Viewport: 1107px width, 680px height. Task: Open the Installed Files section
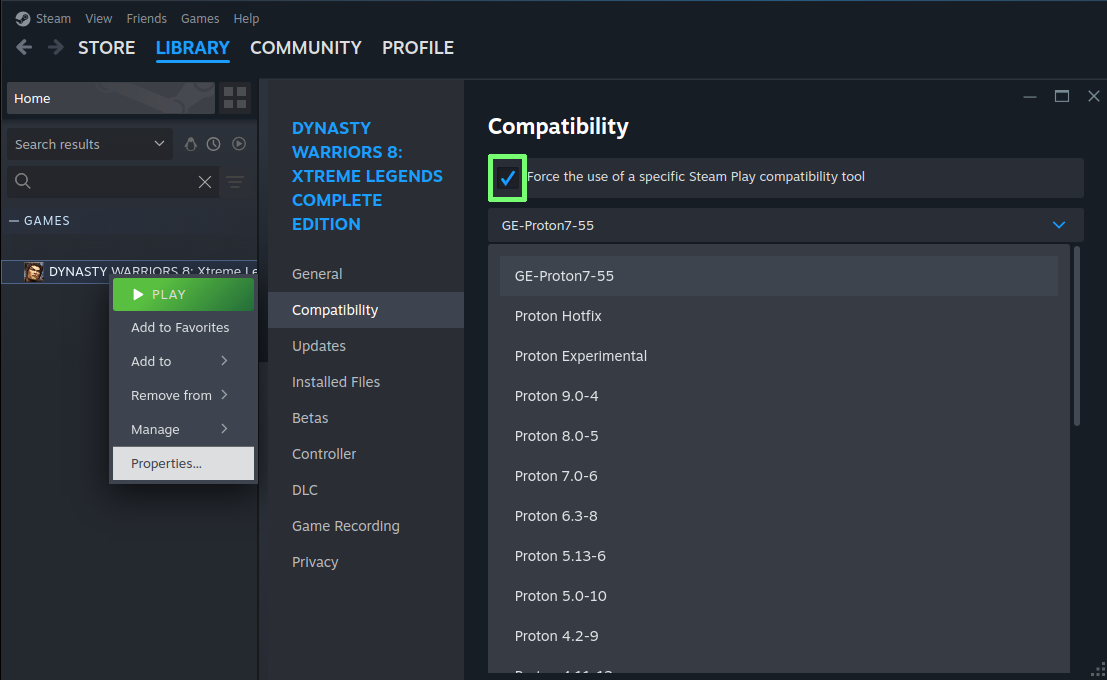[366, 382]
